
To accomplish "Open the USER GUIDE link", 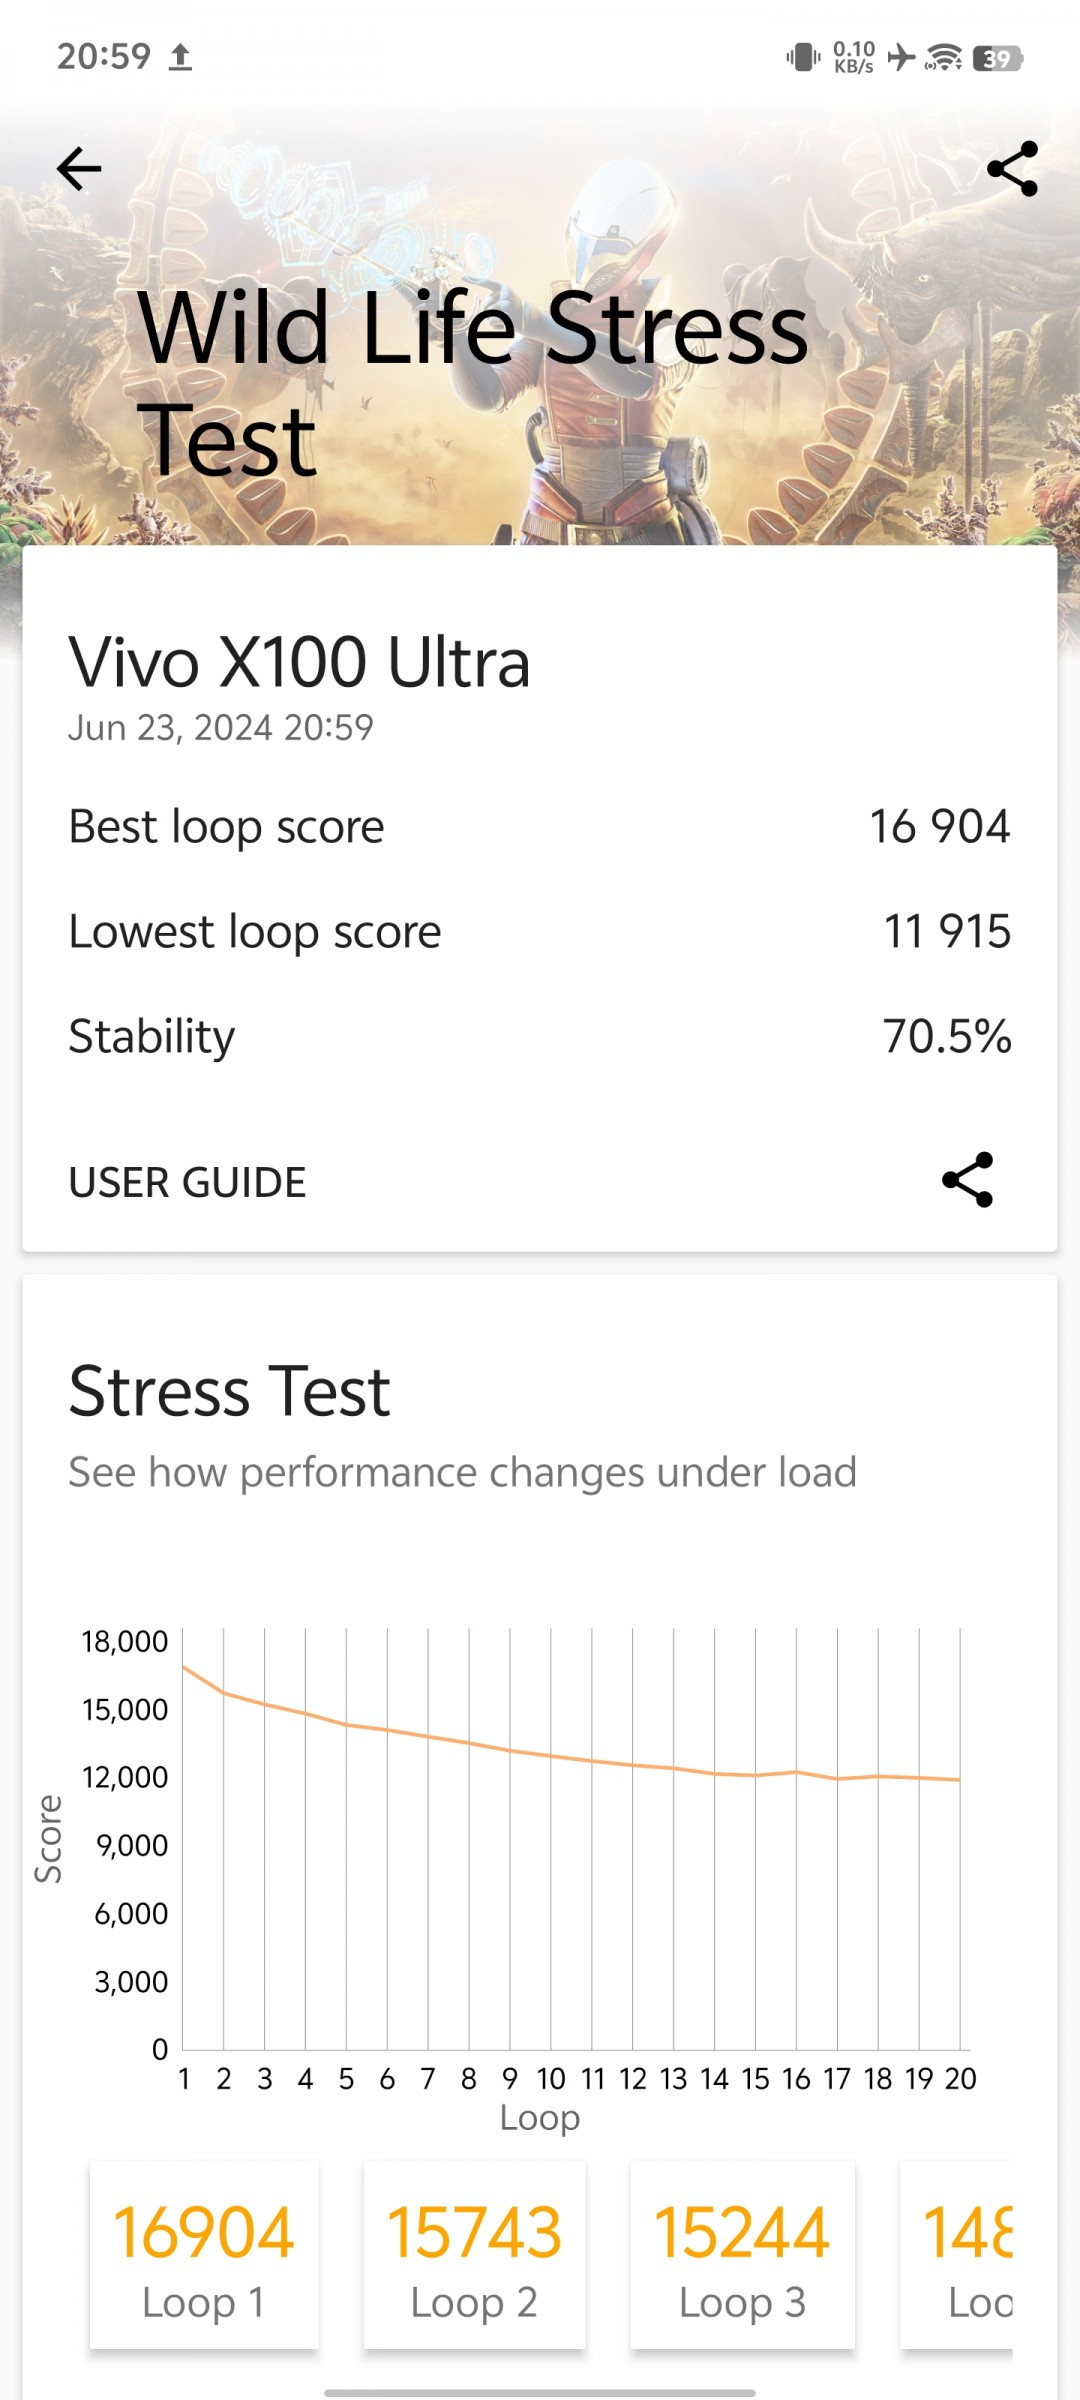I will (187, 1182).
